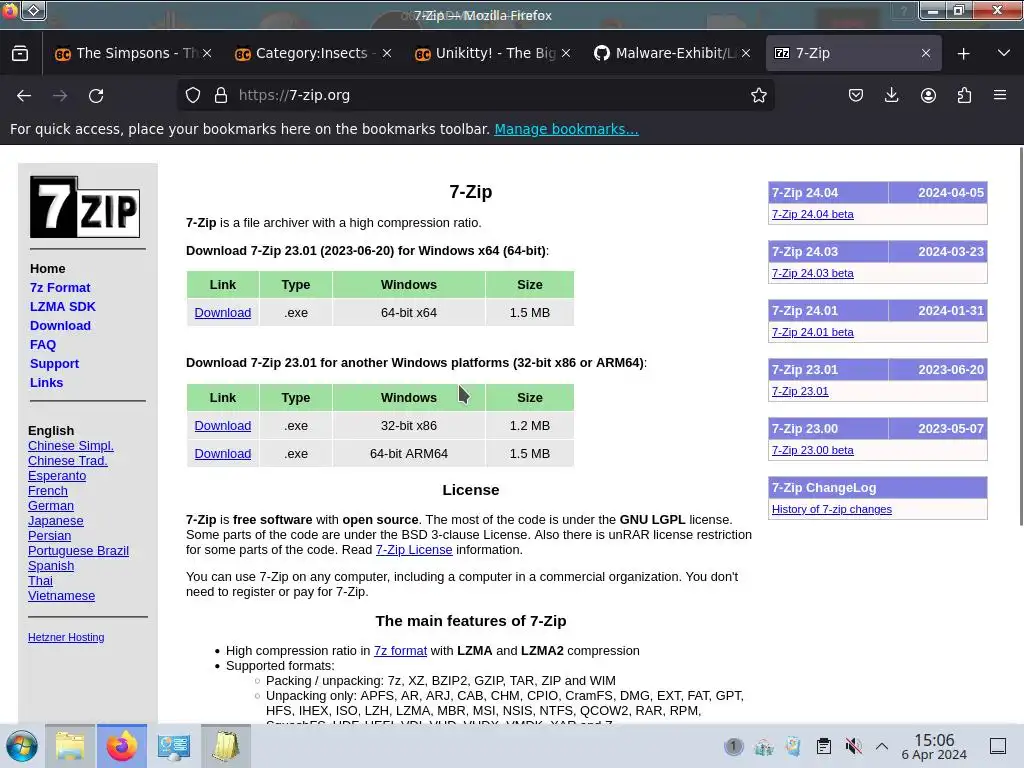Screen dimensions: 1024x768
Task: Click the notification badge tray icon
Action: [733, 746]
